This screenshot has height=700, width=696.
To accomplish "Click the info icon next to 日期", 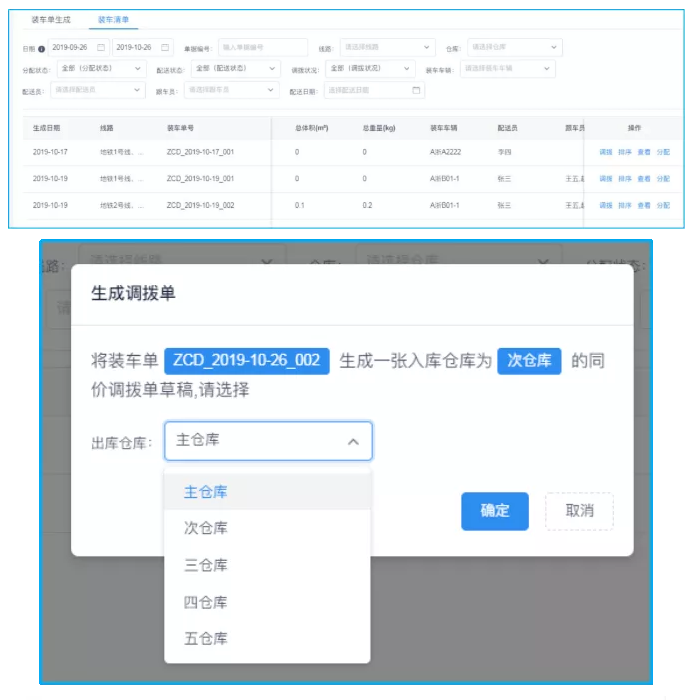I will pyautogui.click(x=42, y=49).
